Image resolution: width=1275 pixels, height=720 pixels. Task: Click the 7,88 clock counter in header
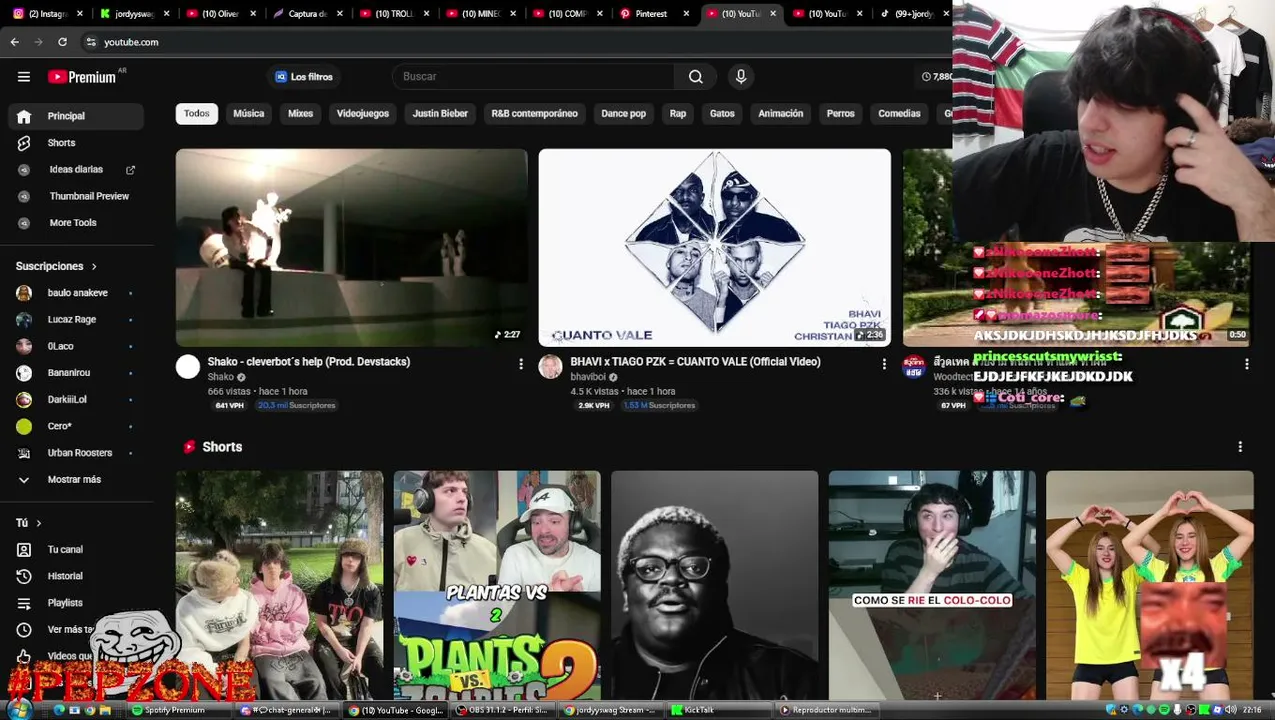[936, 77]
